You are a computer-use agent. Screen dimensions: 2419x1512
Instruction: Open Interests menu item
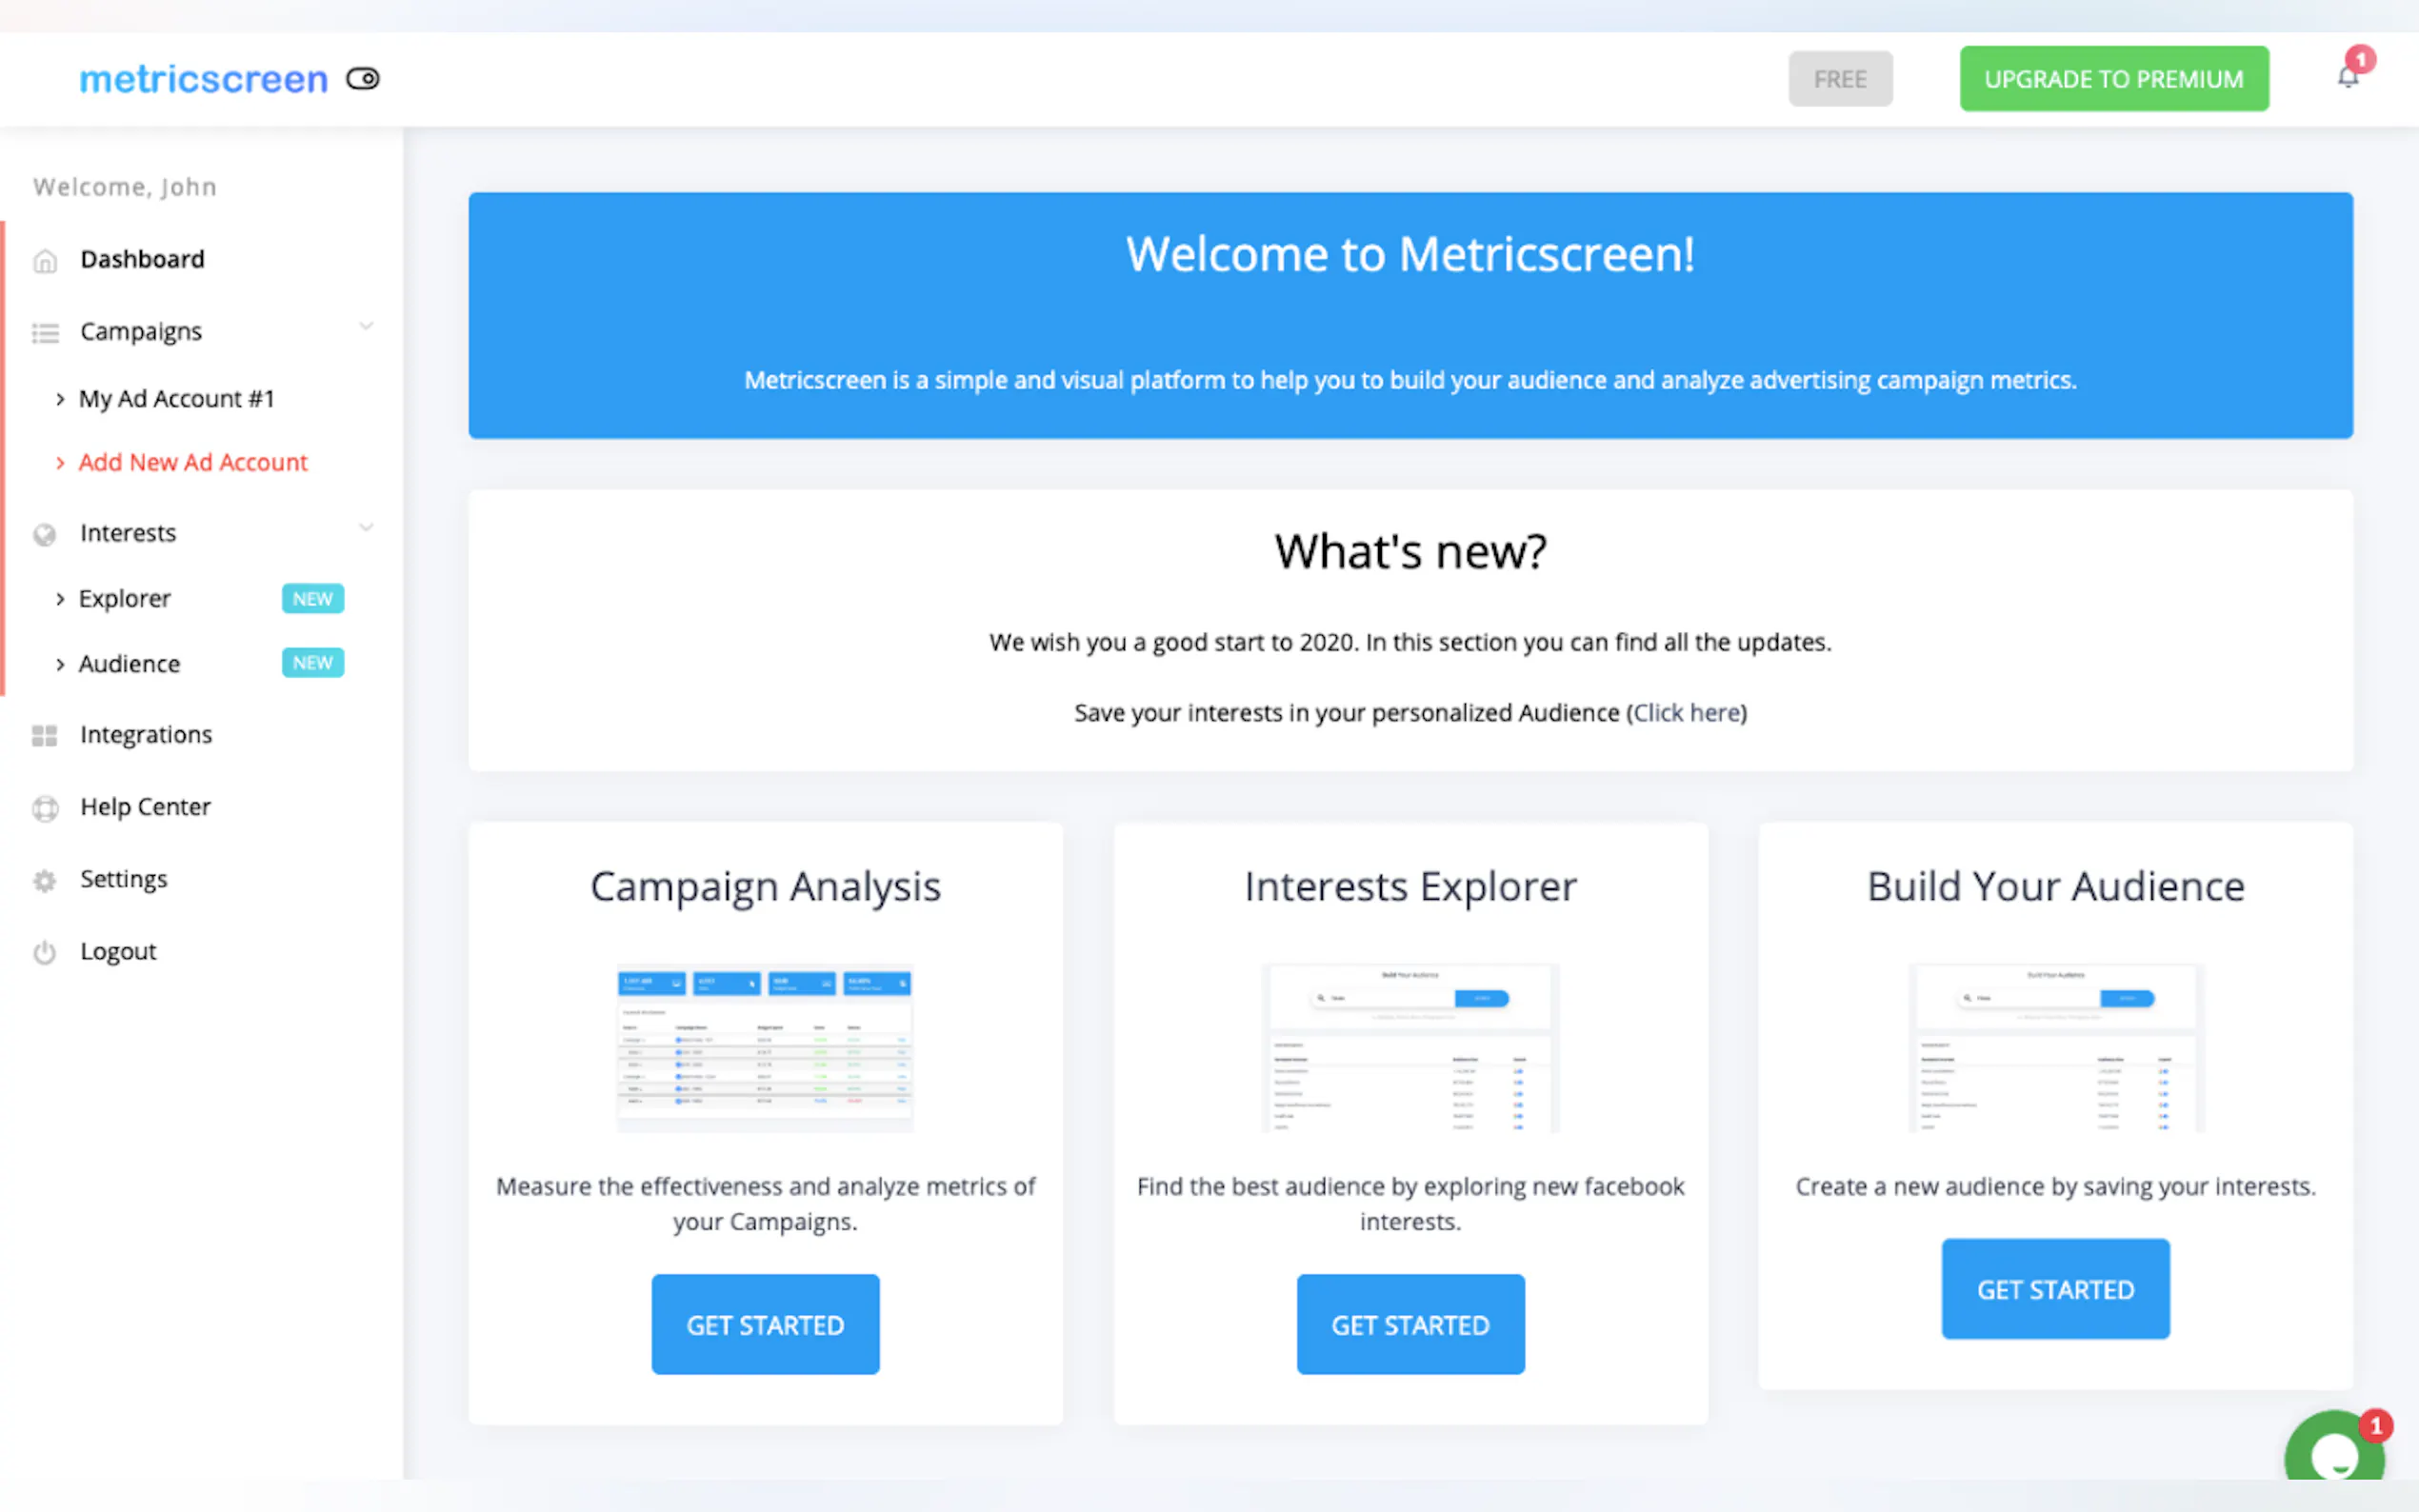coord(128,533)
